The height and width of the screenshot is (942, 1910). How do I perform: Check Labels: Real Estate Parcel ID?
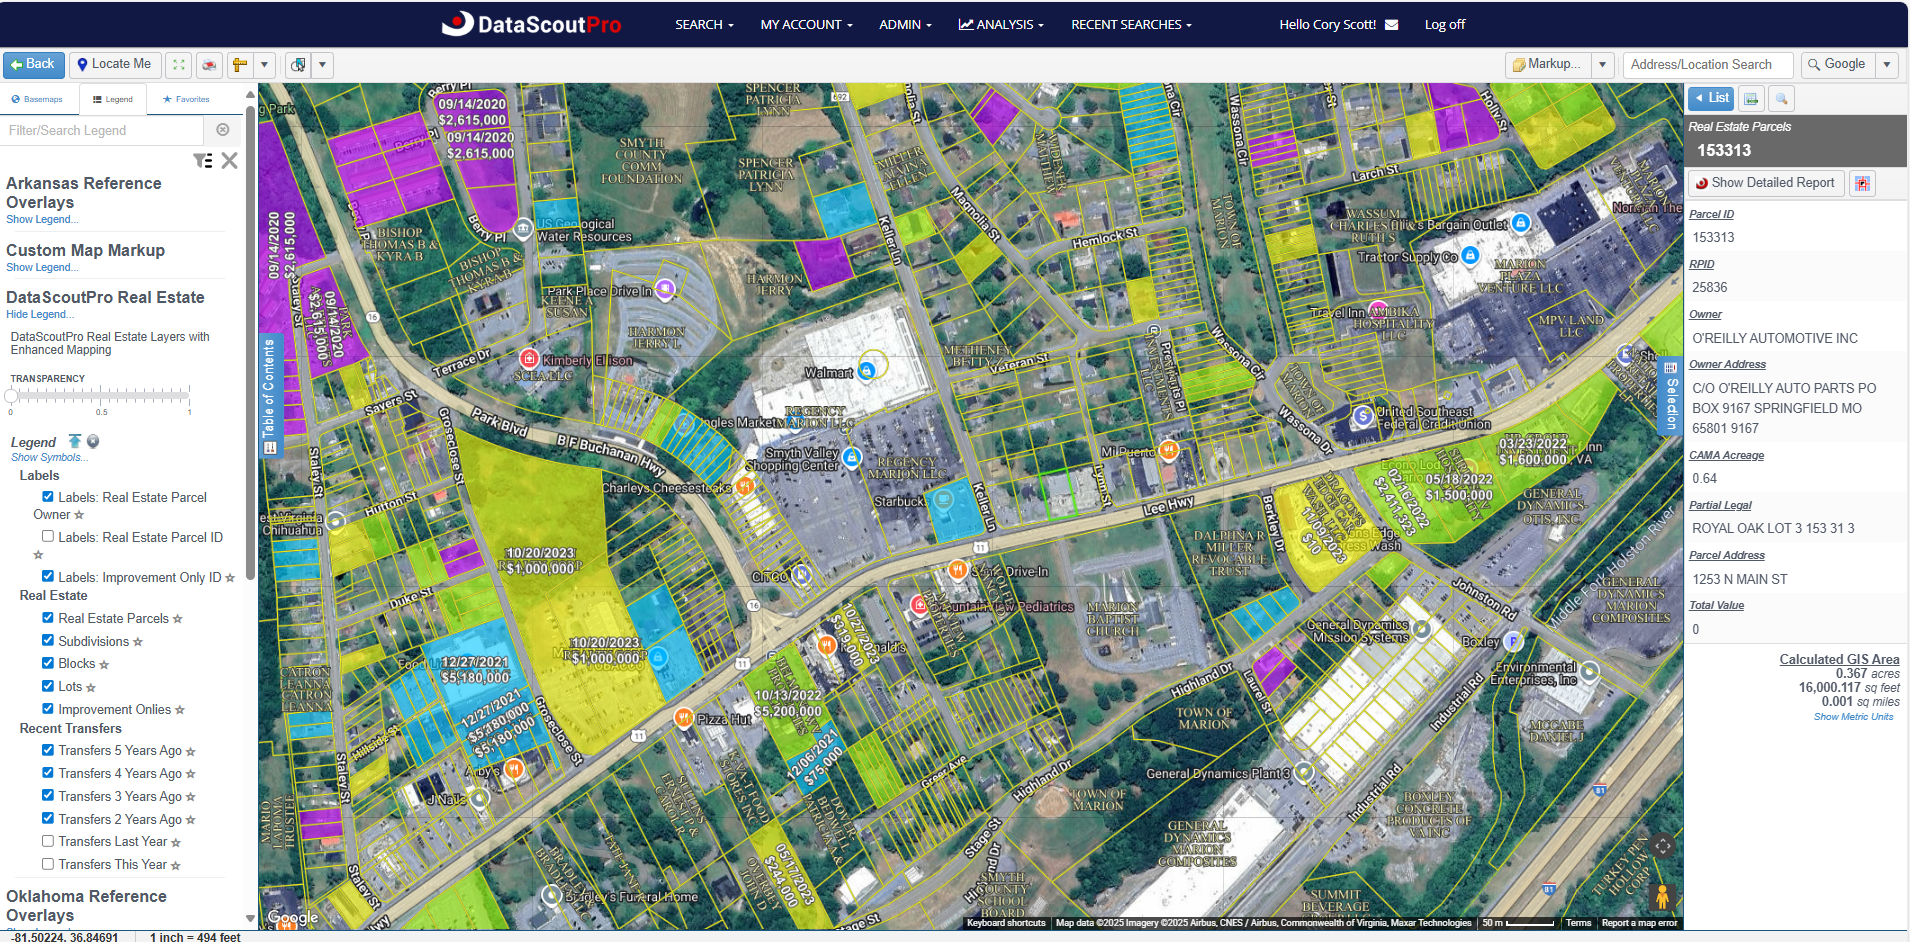coord(48,536)
